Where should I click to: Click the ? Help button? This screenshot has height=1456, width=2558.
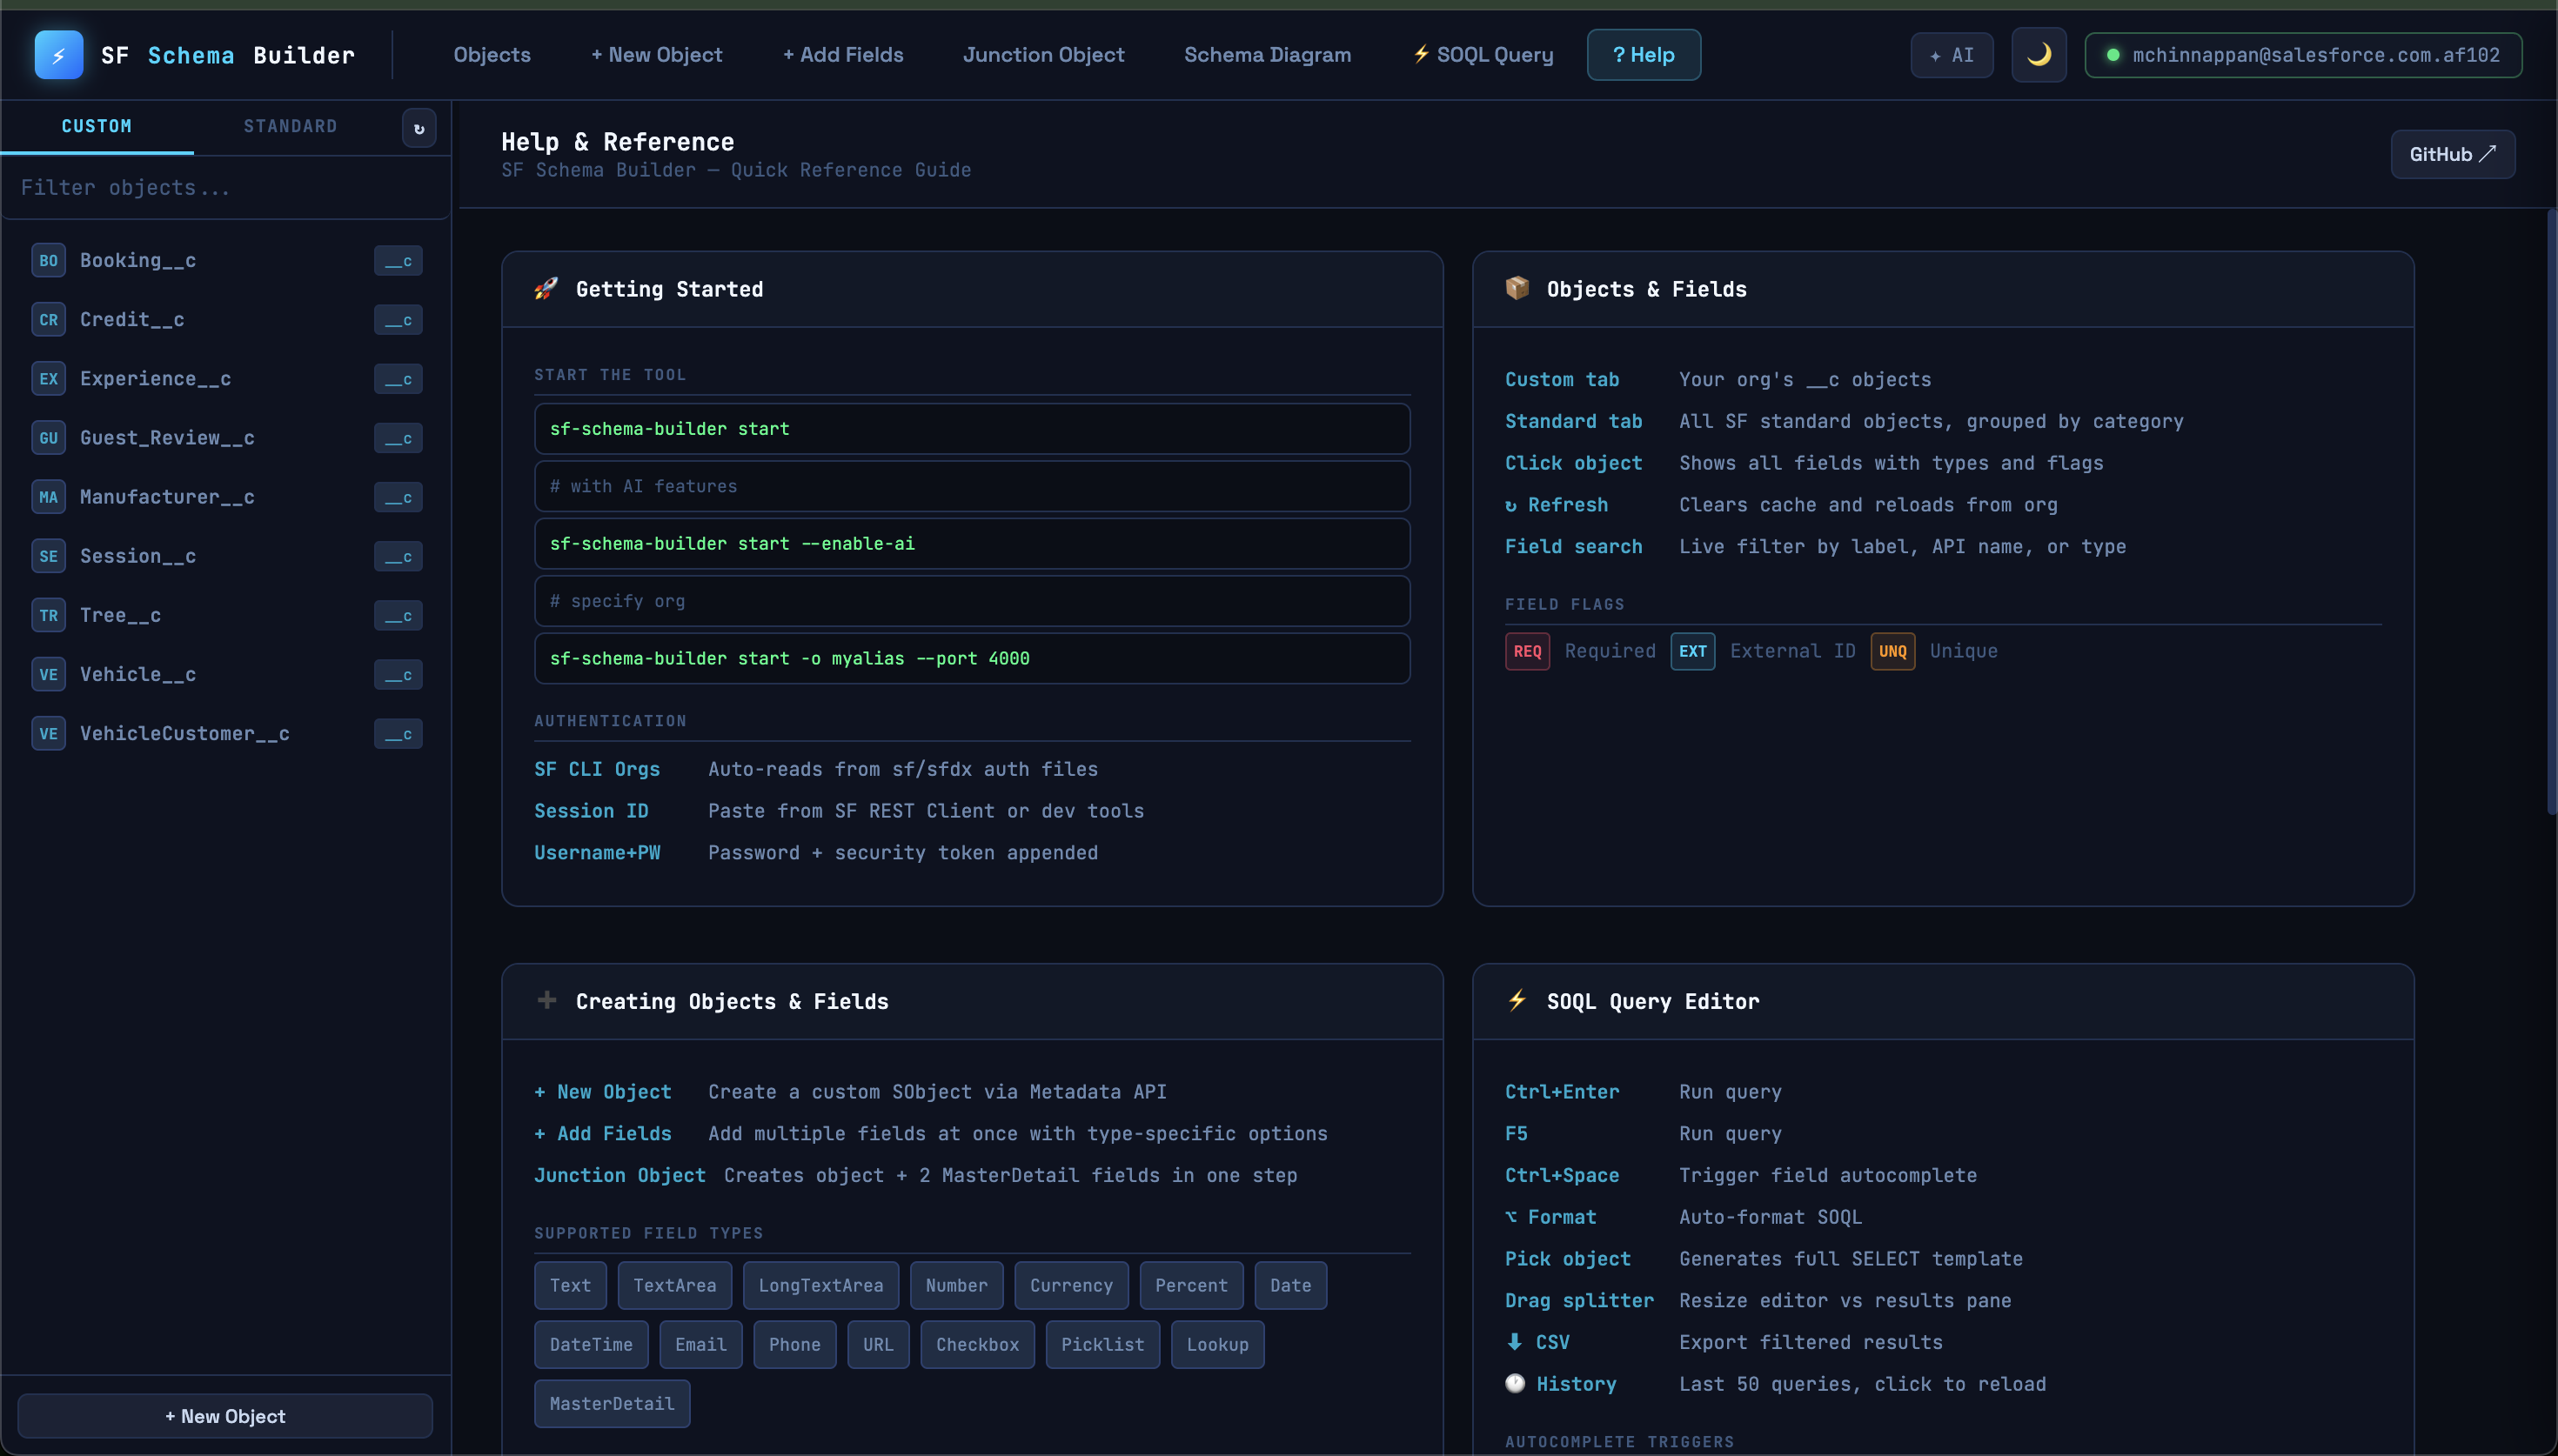[x=1643, y=55]
